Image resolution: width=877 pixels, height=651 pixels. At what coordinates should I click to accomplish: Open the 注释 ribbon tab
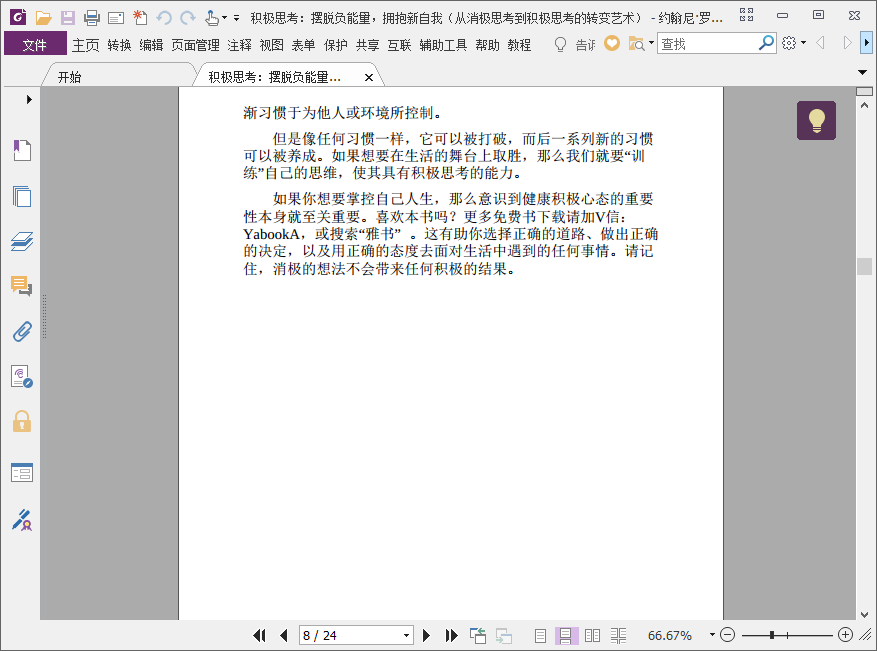[239, 45]
